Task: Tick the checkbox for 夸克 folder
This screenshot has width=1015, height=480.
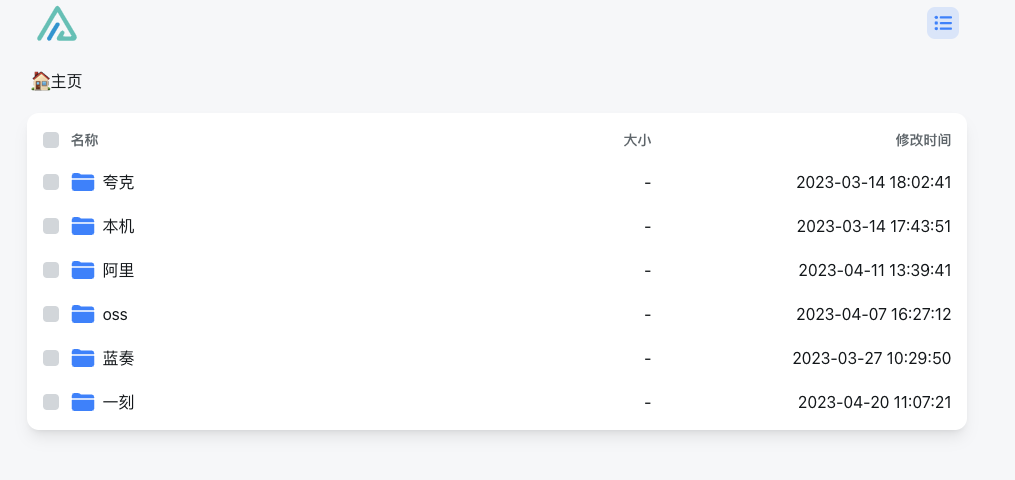Action: pyautogui.click(x=51, y=182)
